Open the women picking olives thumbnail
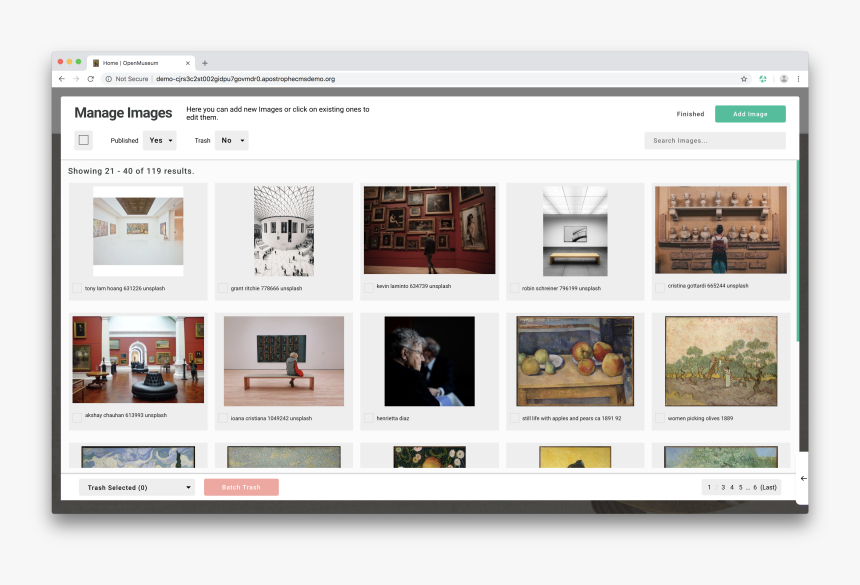The image size is (860, 585). pos(721,361)
